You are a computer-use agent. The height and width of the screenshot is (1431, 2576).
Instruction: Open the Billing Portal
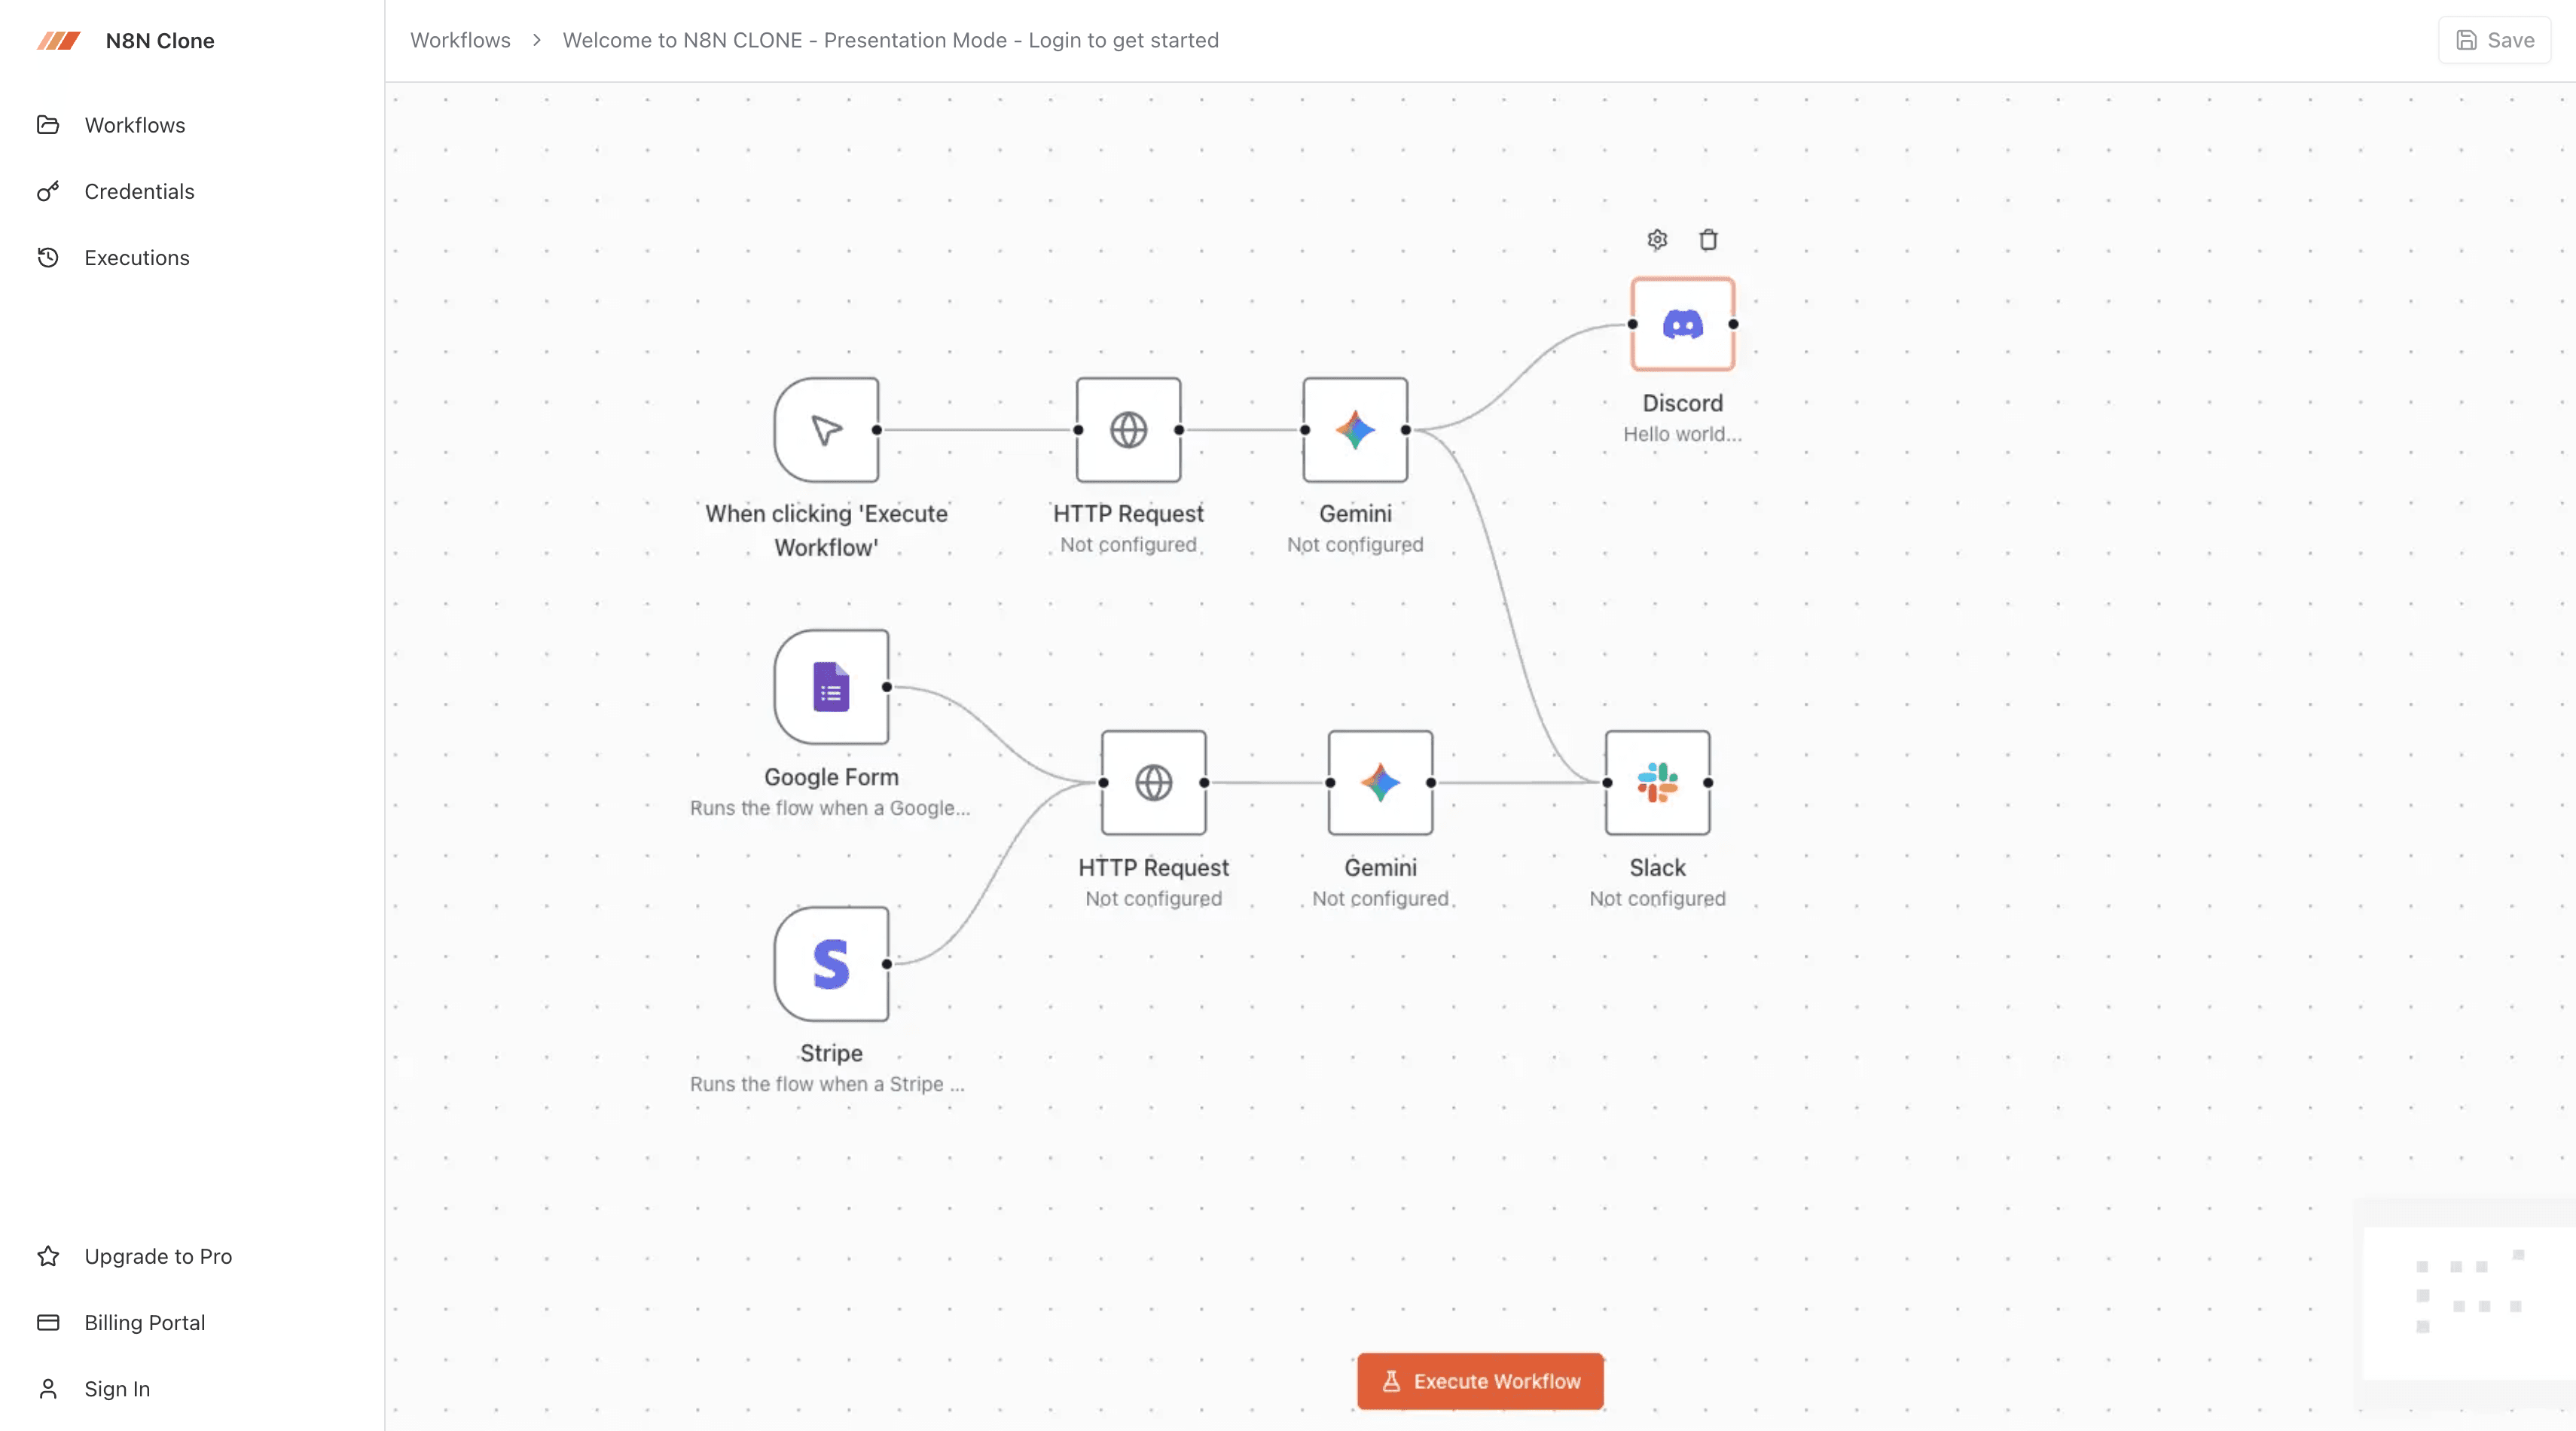(x=144, y=1322)
